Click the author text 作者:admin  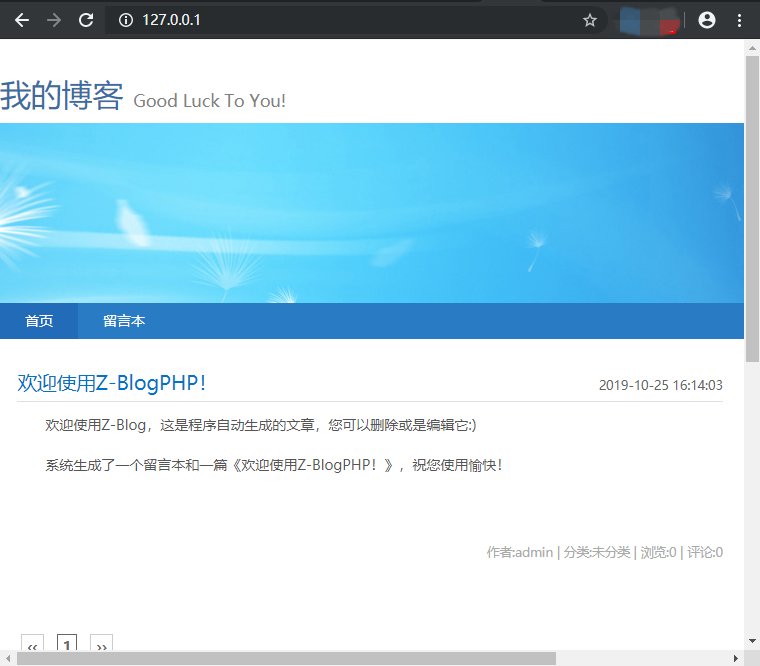coord(520,553)
